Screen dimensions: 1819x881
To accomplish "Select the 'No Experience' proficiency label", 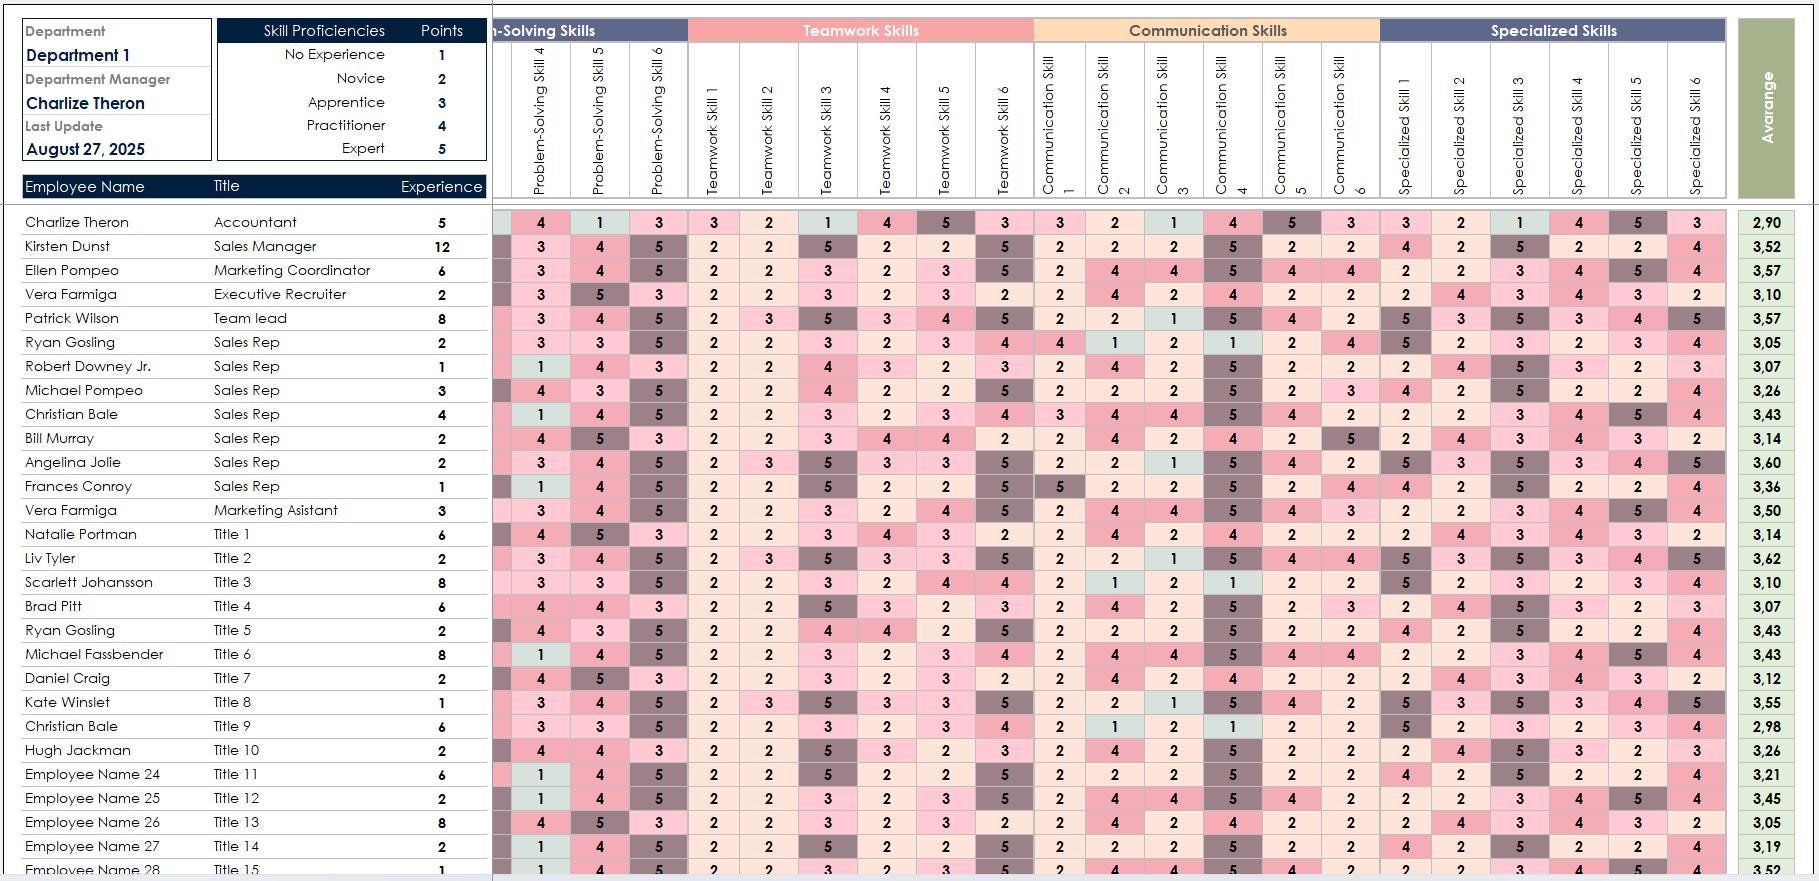I will (x=334, y=54).
